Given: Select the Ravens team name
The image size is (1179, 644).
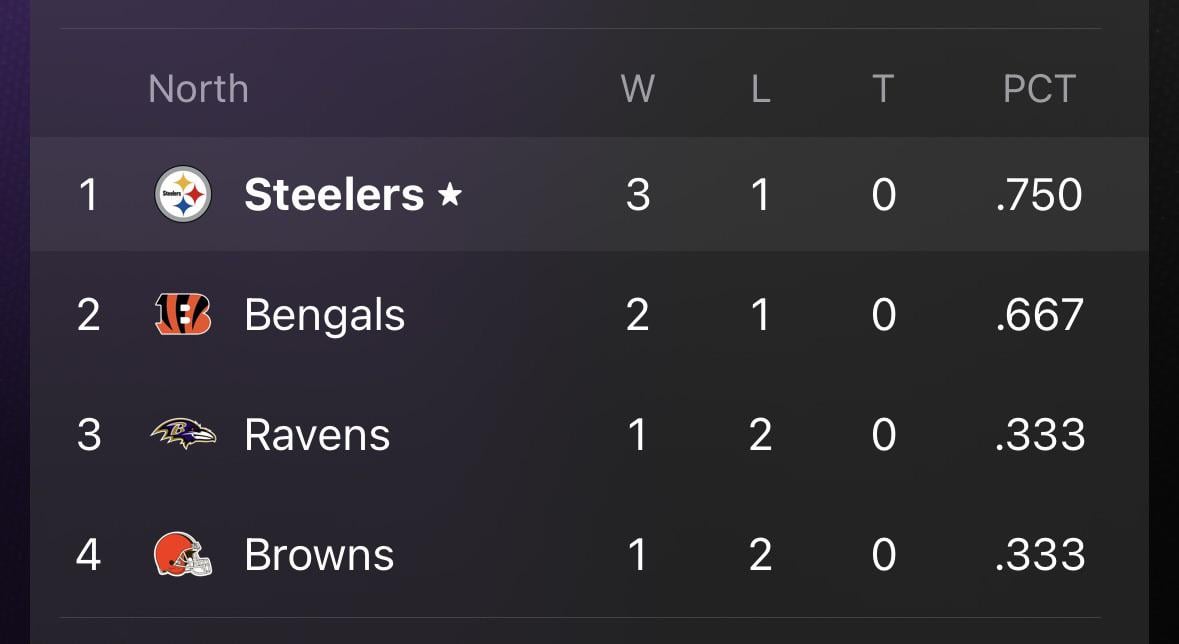Looking at the screenshot, I should tap(317, 435).
